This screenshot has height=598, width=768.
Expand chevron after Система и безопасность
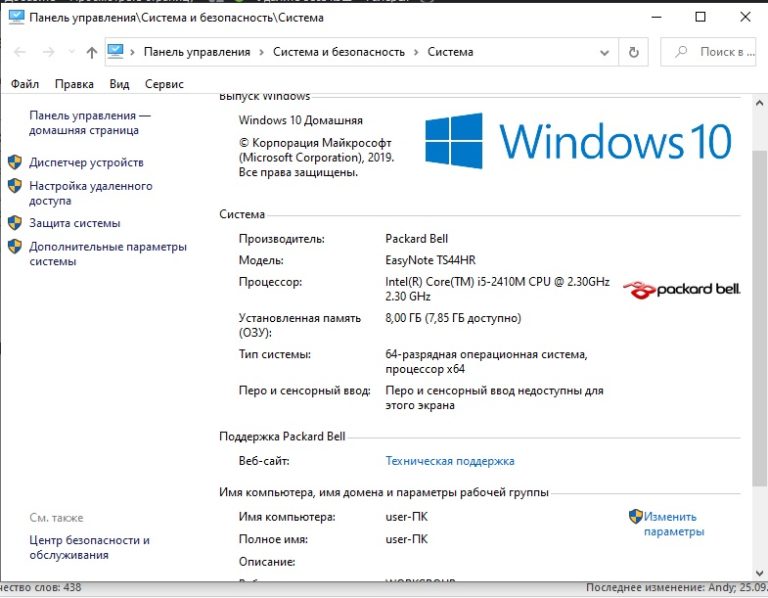(416, 52)
